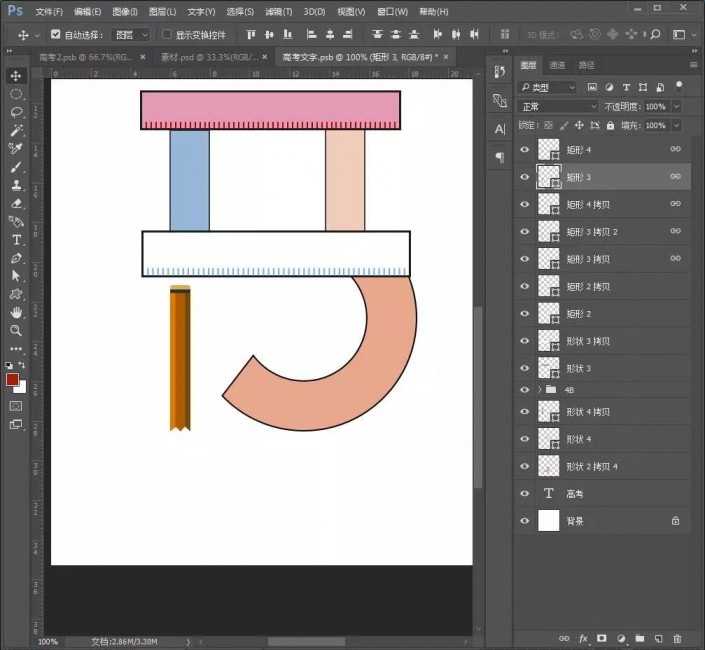Switch to the 路径 tab
705x650 pixels.
coord(586,65)
